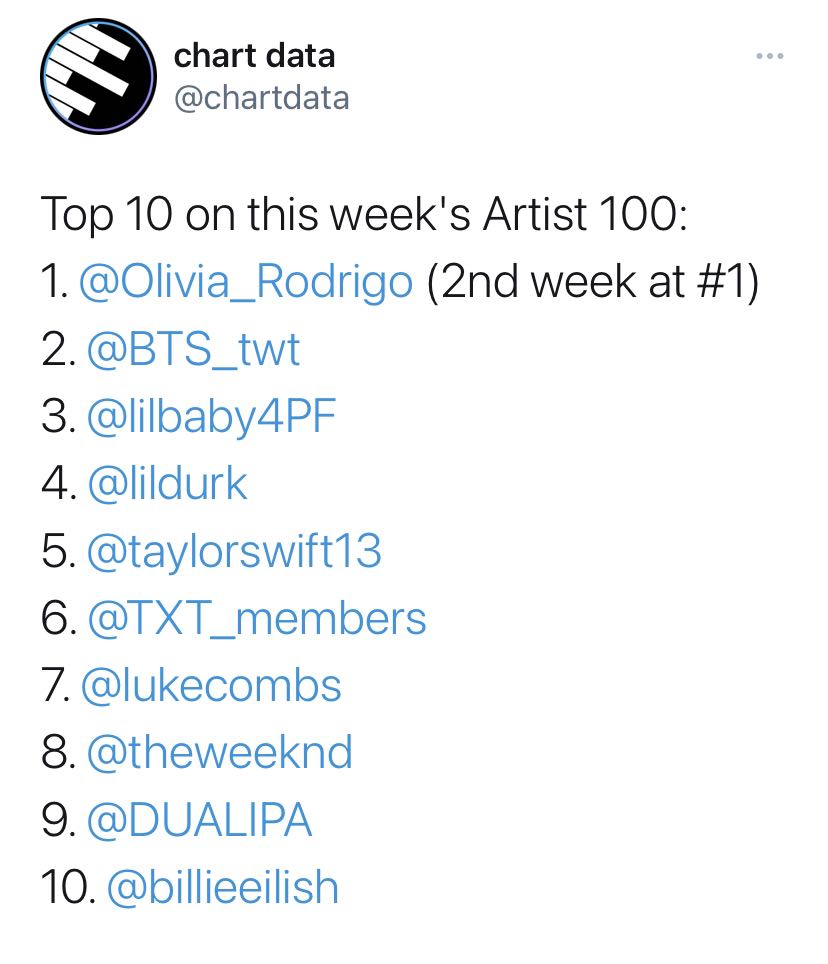828x964 pixels.
Task: Click the @chartdata handle
Action: [x=262, y=98]
